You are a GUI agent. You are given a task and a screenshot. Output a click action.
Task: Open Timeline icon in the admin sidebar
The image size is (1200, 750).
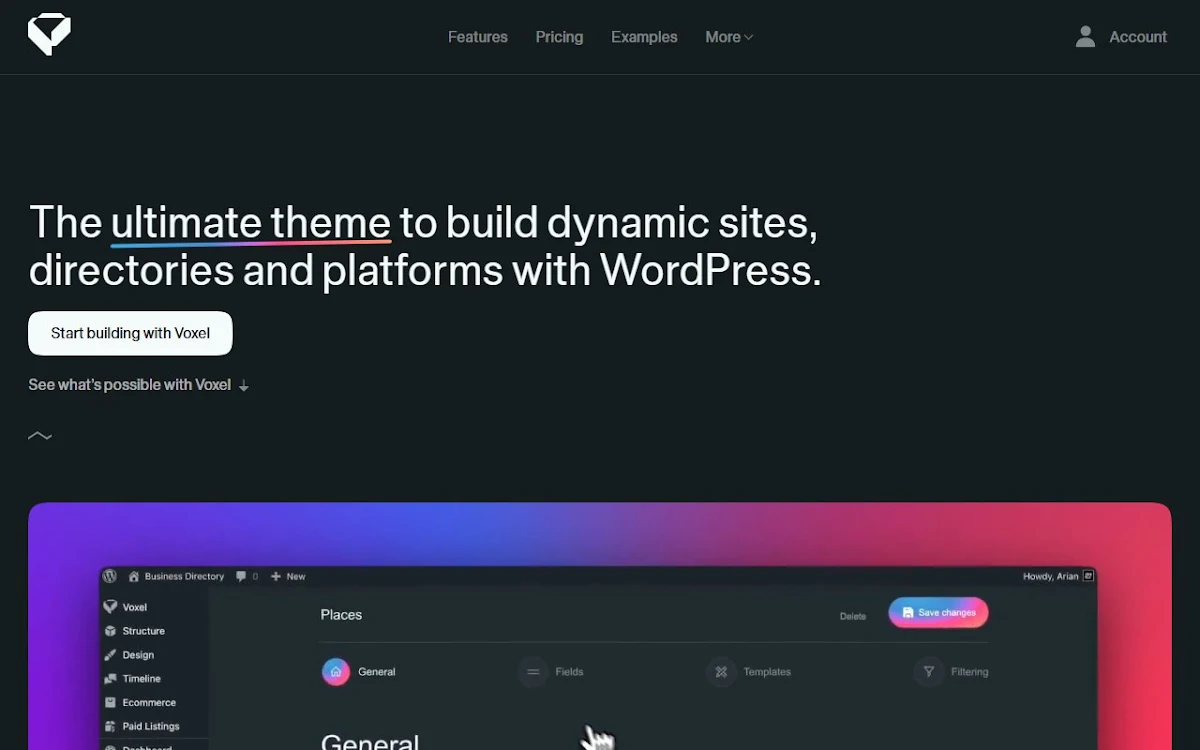point(110,679)
